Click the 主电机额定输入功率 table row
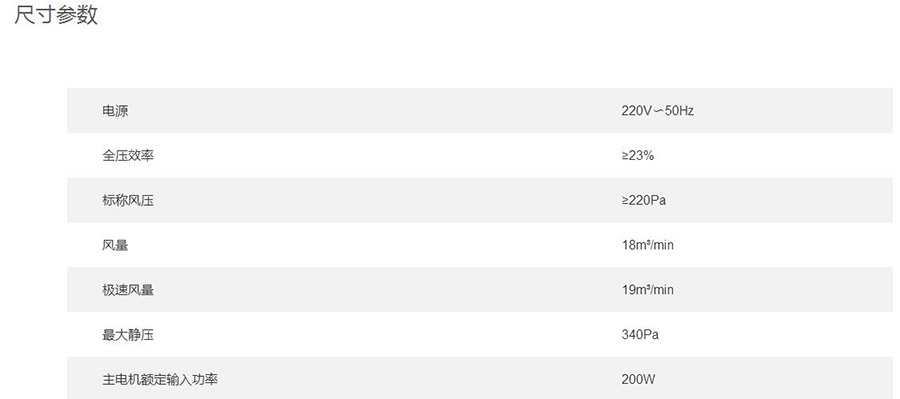Image resolution: width=900 pixels, height=399 pixels. point(480,378)
